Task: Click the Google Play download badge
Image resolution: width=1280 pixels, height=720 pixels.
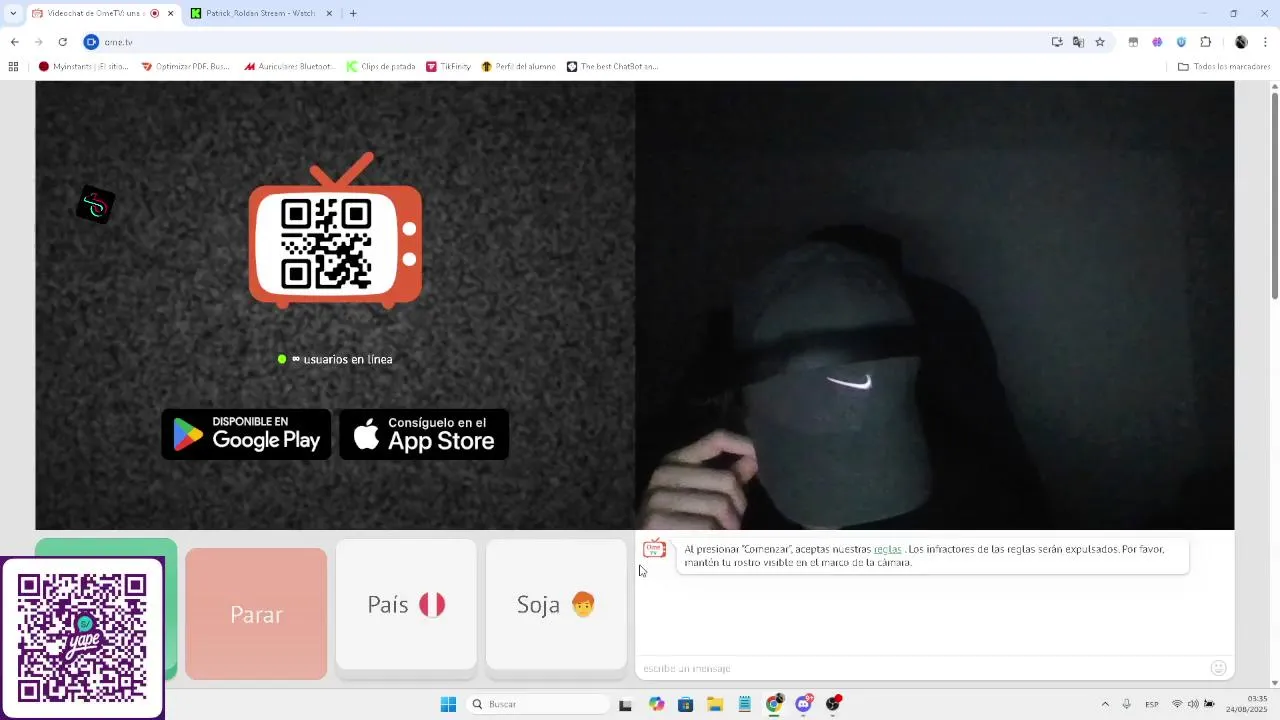Action: (246, 434)
